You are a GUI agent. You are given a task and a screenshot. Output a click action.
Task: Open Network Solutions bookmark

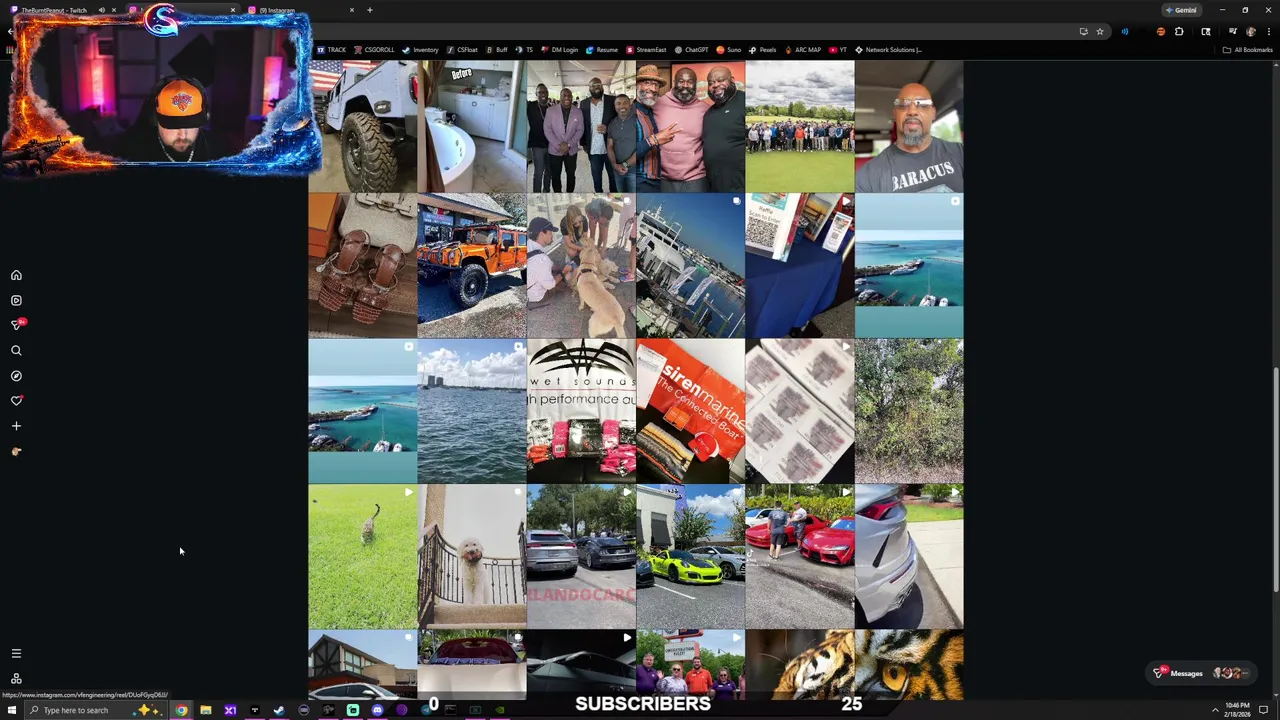point(888,50)
